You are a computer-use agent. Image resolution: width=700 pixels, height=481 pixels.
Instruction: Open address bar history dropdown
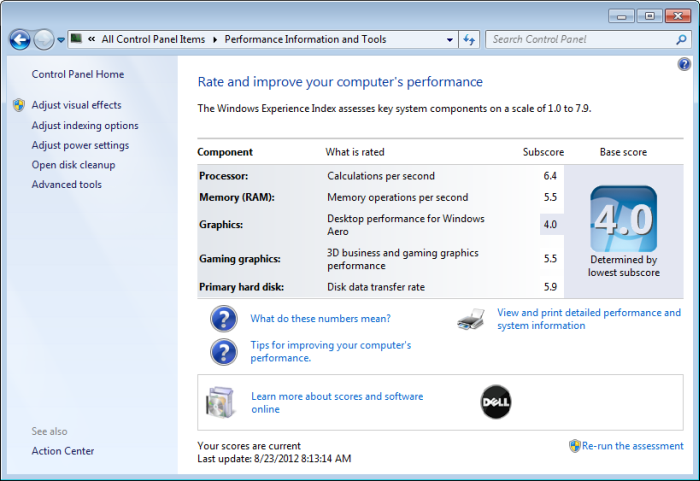[450, 40]
